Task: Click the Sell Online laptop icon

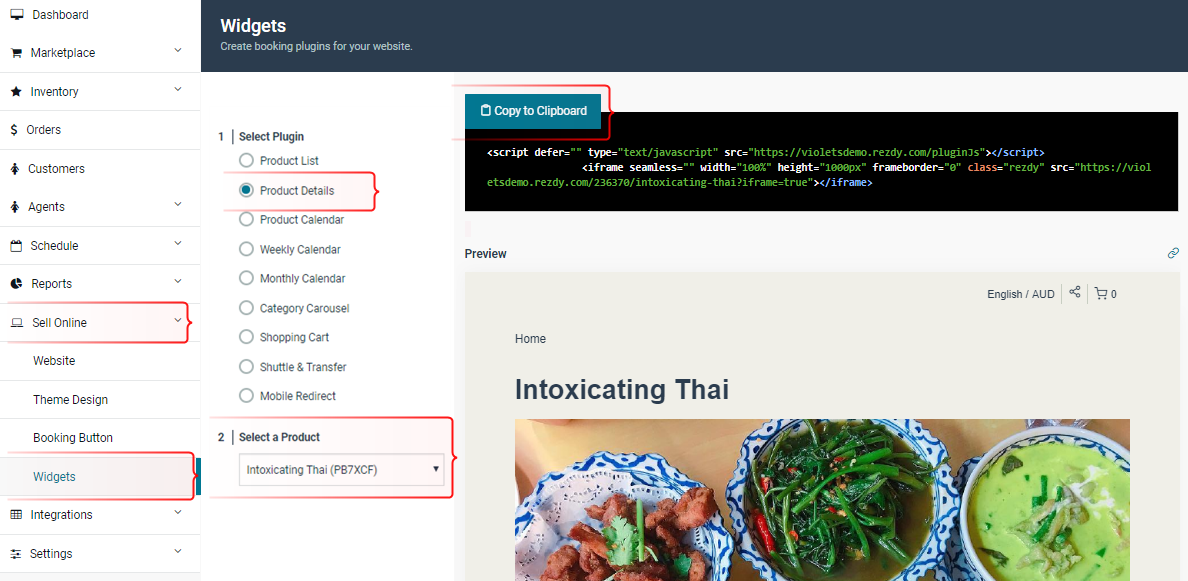Action: 17,323
